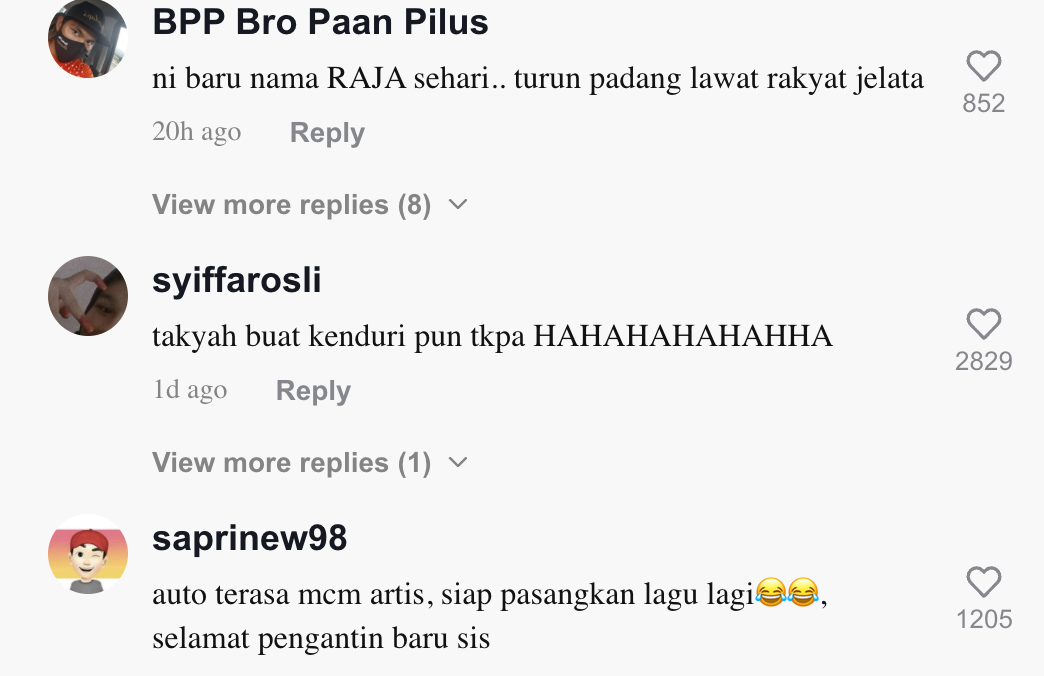The image size is (1044, 676).
Task: Like saprinew98's comment with the heart
Action: (983, 581)
